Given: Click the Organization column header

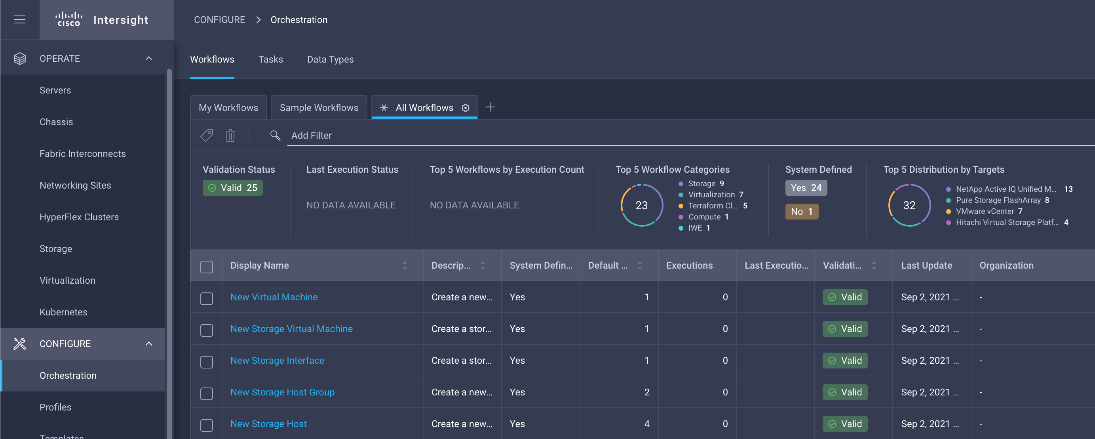Looking at the screenshot, I should point(1006,266).
